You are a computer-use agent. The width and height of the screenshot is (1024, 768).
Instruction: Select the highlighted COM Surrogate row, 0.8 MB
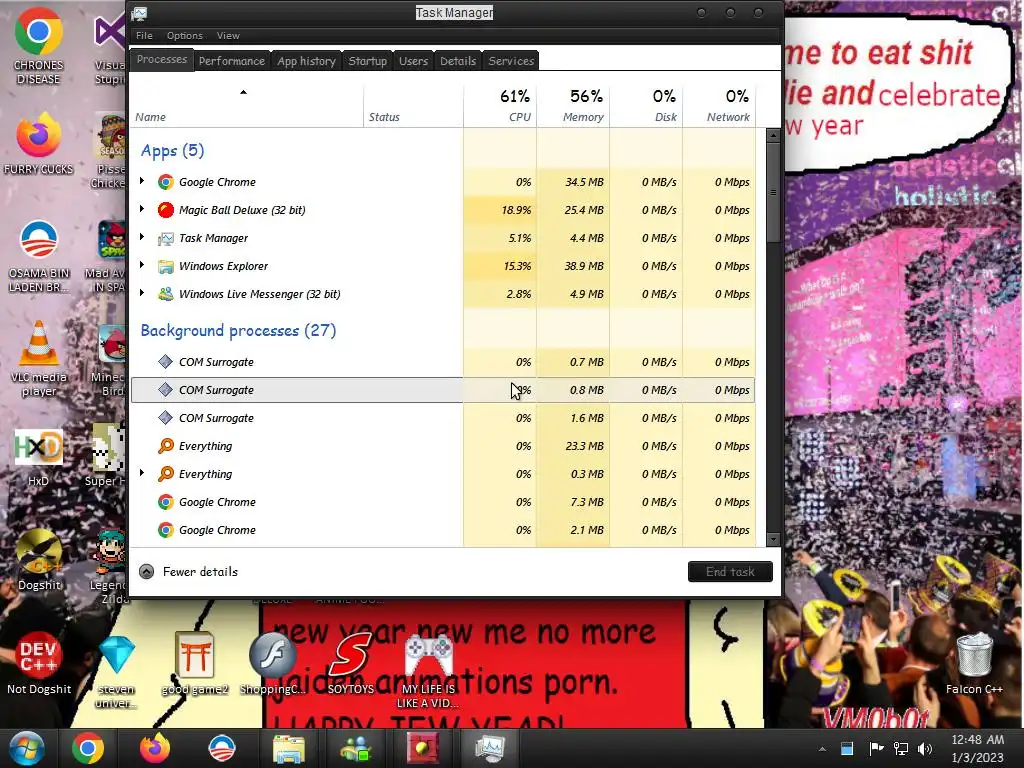[443, 390]
